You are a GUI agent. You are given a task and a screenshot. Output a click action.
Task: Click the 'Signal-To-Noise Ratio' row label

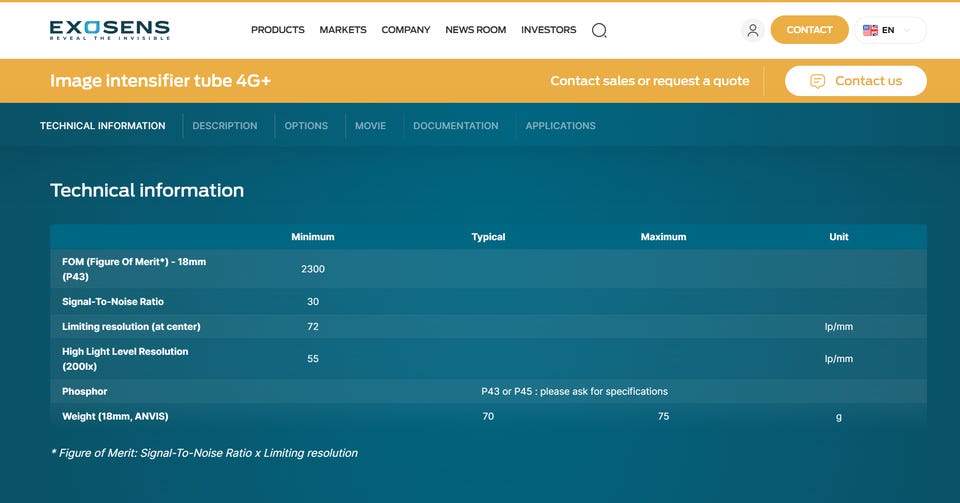pyautogui.click(x=113, y=302)
